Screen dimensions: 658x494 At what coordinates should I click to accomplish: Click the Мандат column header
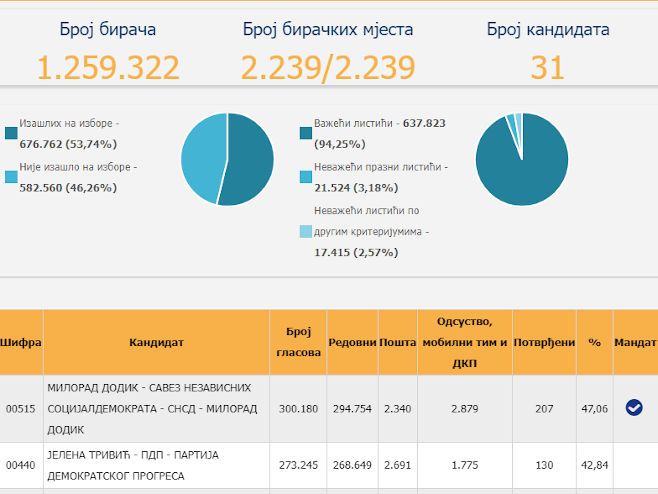[x=635, y=342]
